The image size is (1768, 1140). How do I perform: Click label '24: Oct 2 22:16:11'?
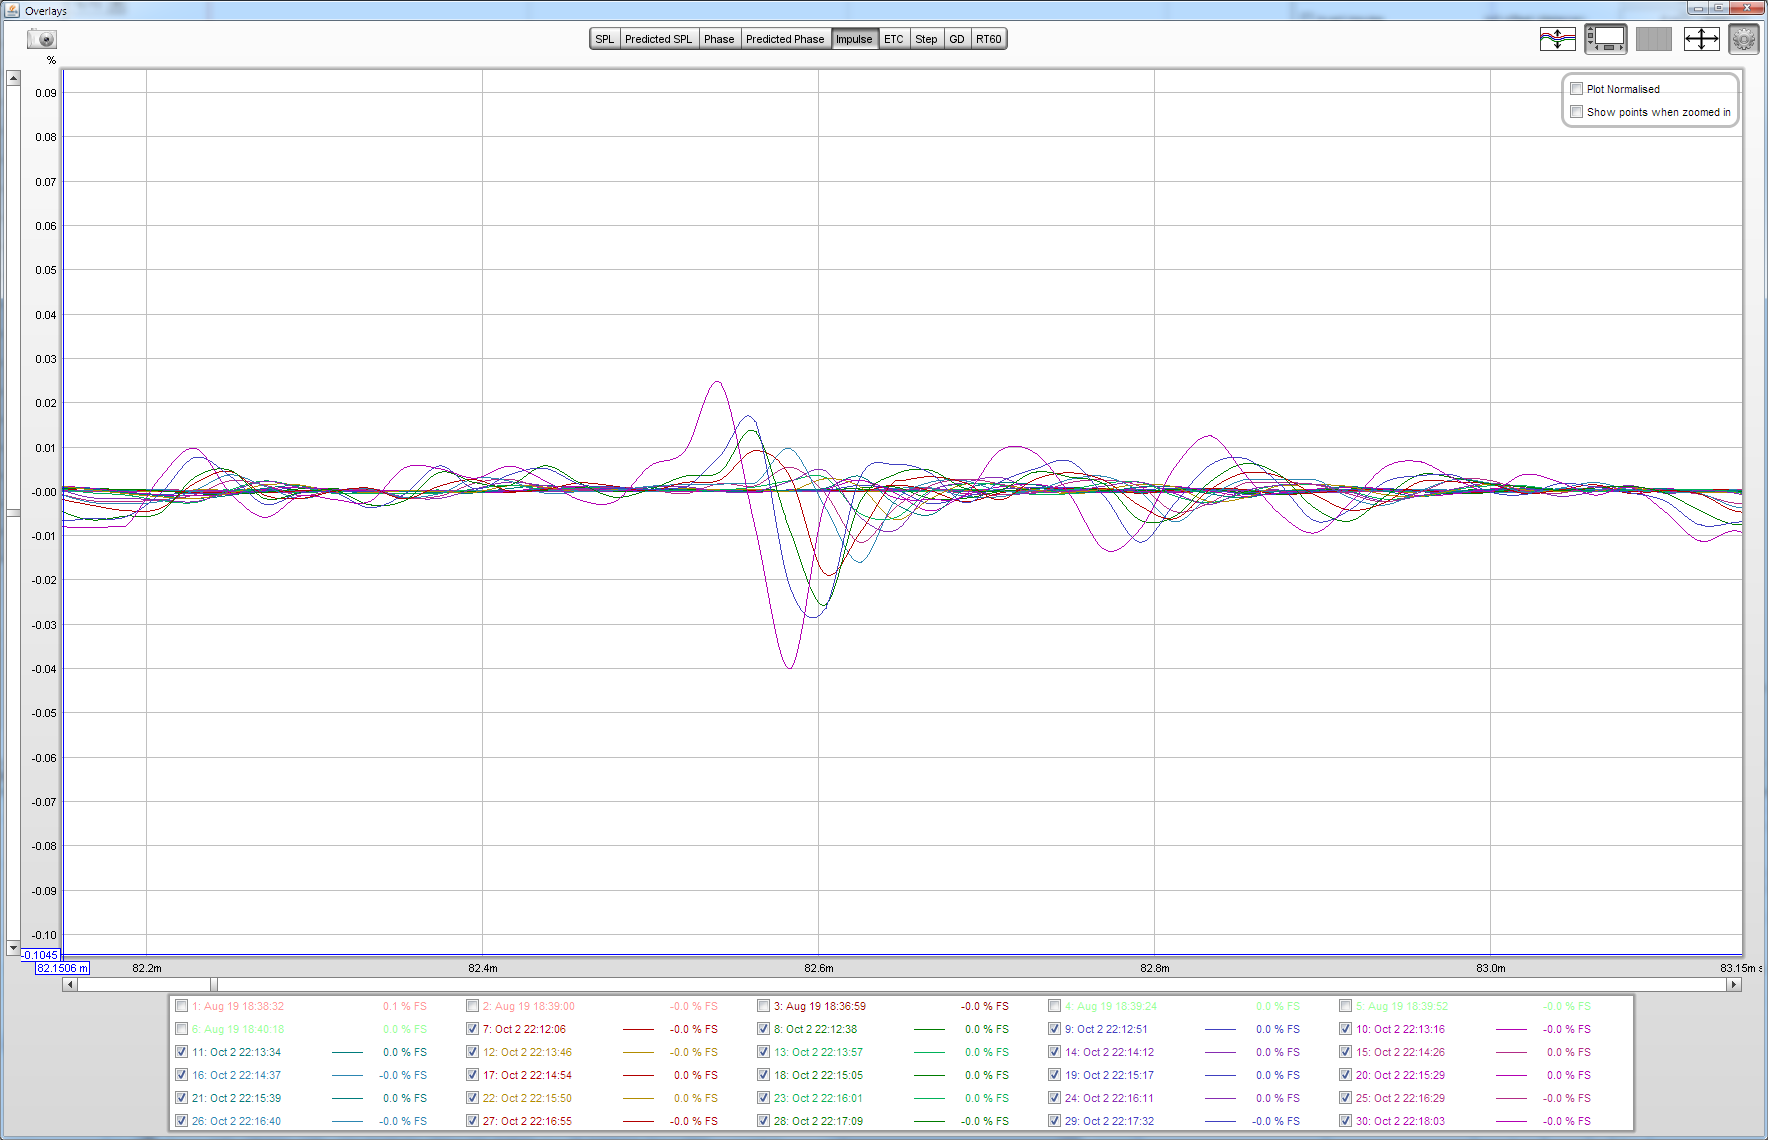point(1109,1098)
